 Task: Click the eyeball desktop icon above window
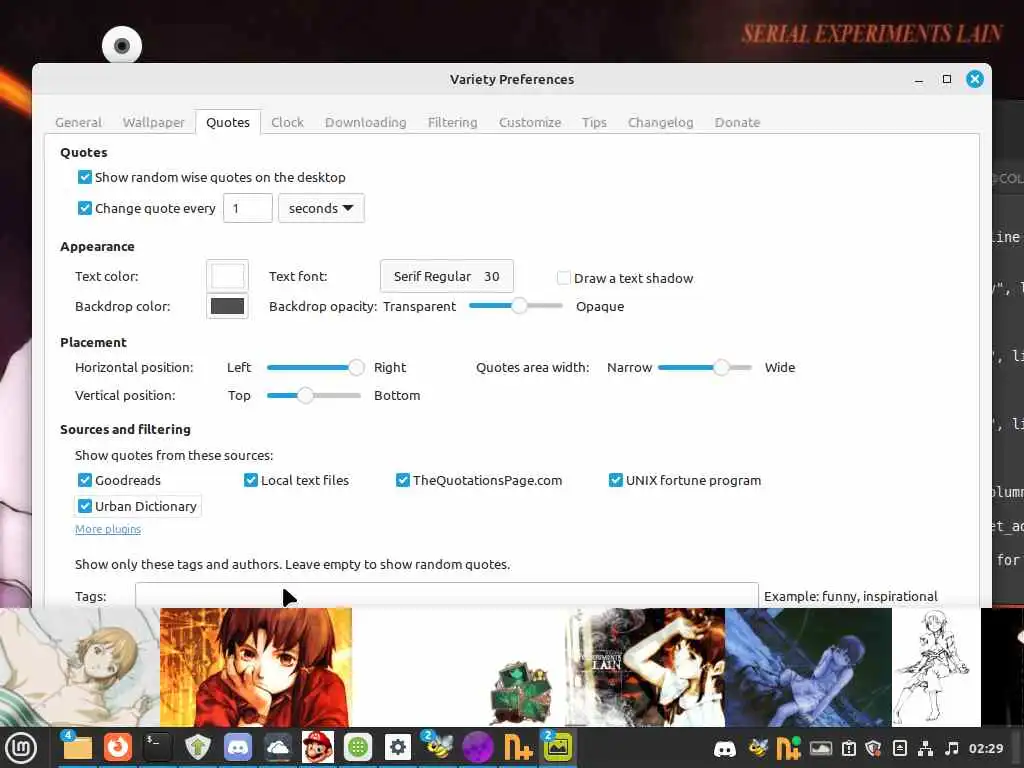point(121,46)
